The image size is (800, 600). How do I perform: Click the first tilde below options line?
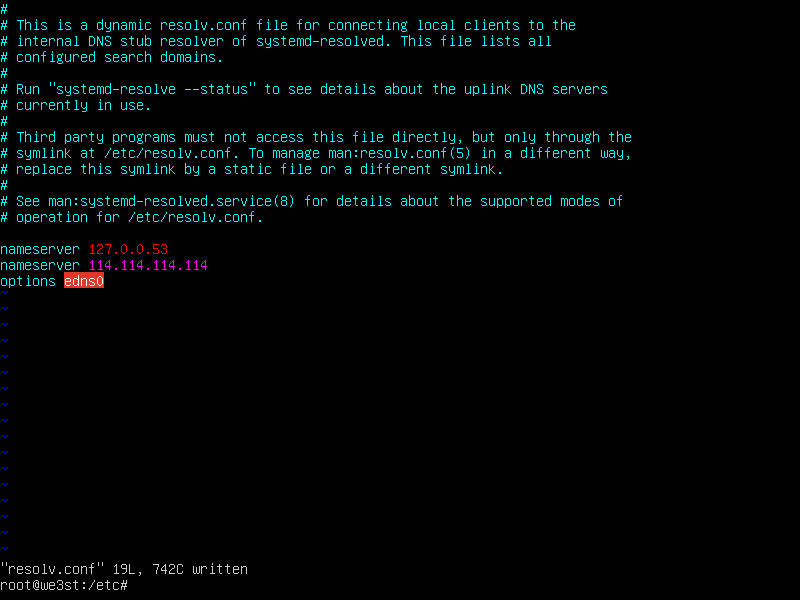pos(4,293)
